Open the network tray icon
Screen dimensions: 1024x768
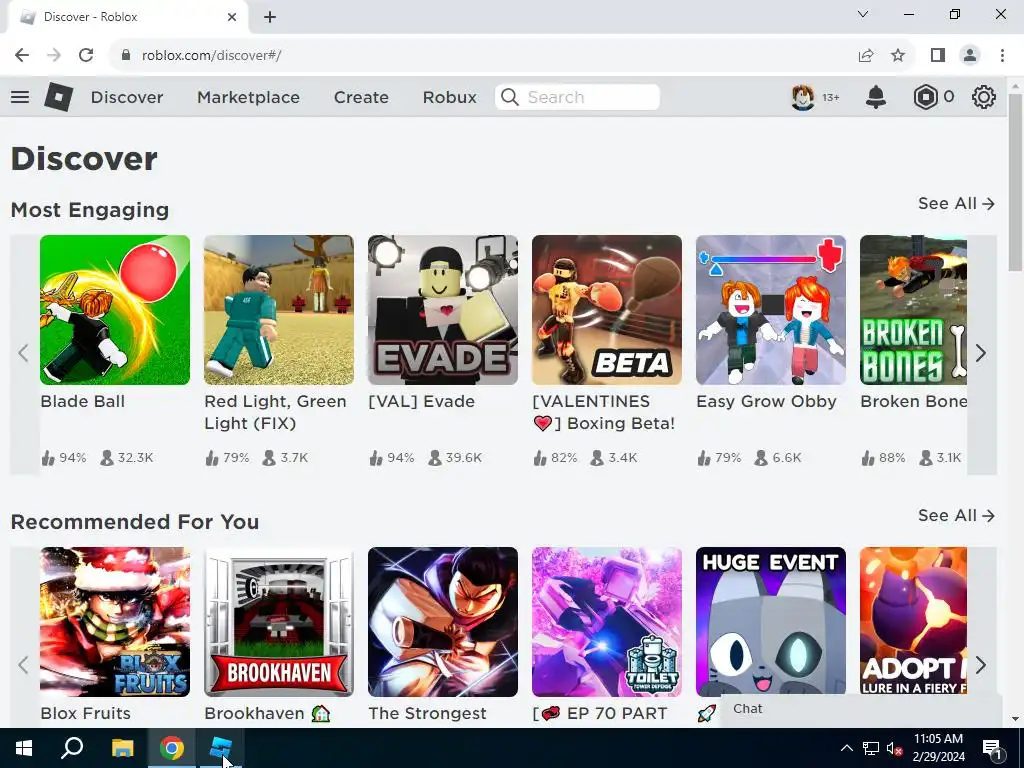(x=871, y=748)
